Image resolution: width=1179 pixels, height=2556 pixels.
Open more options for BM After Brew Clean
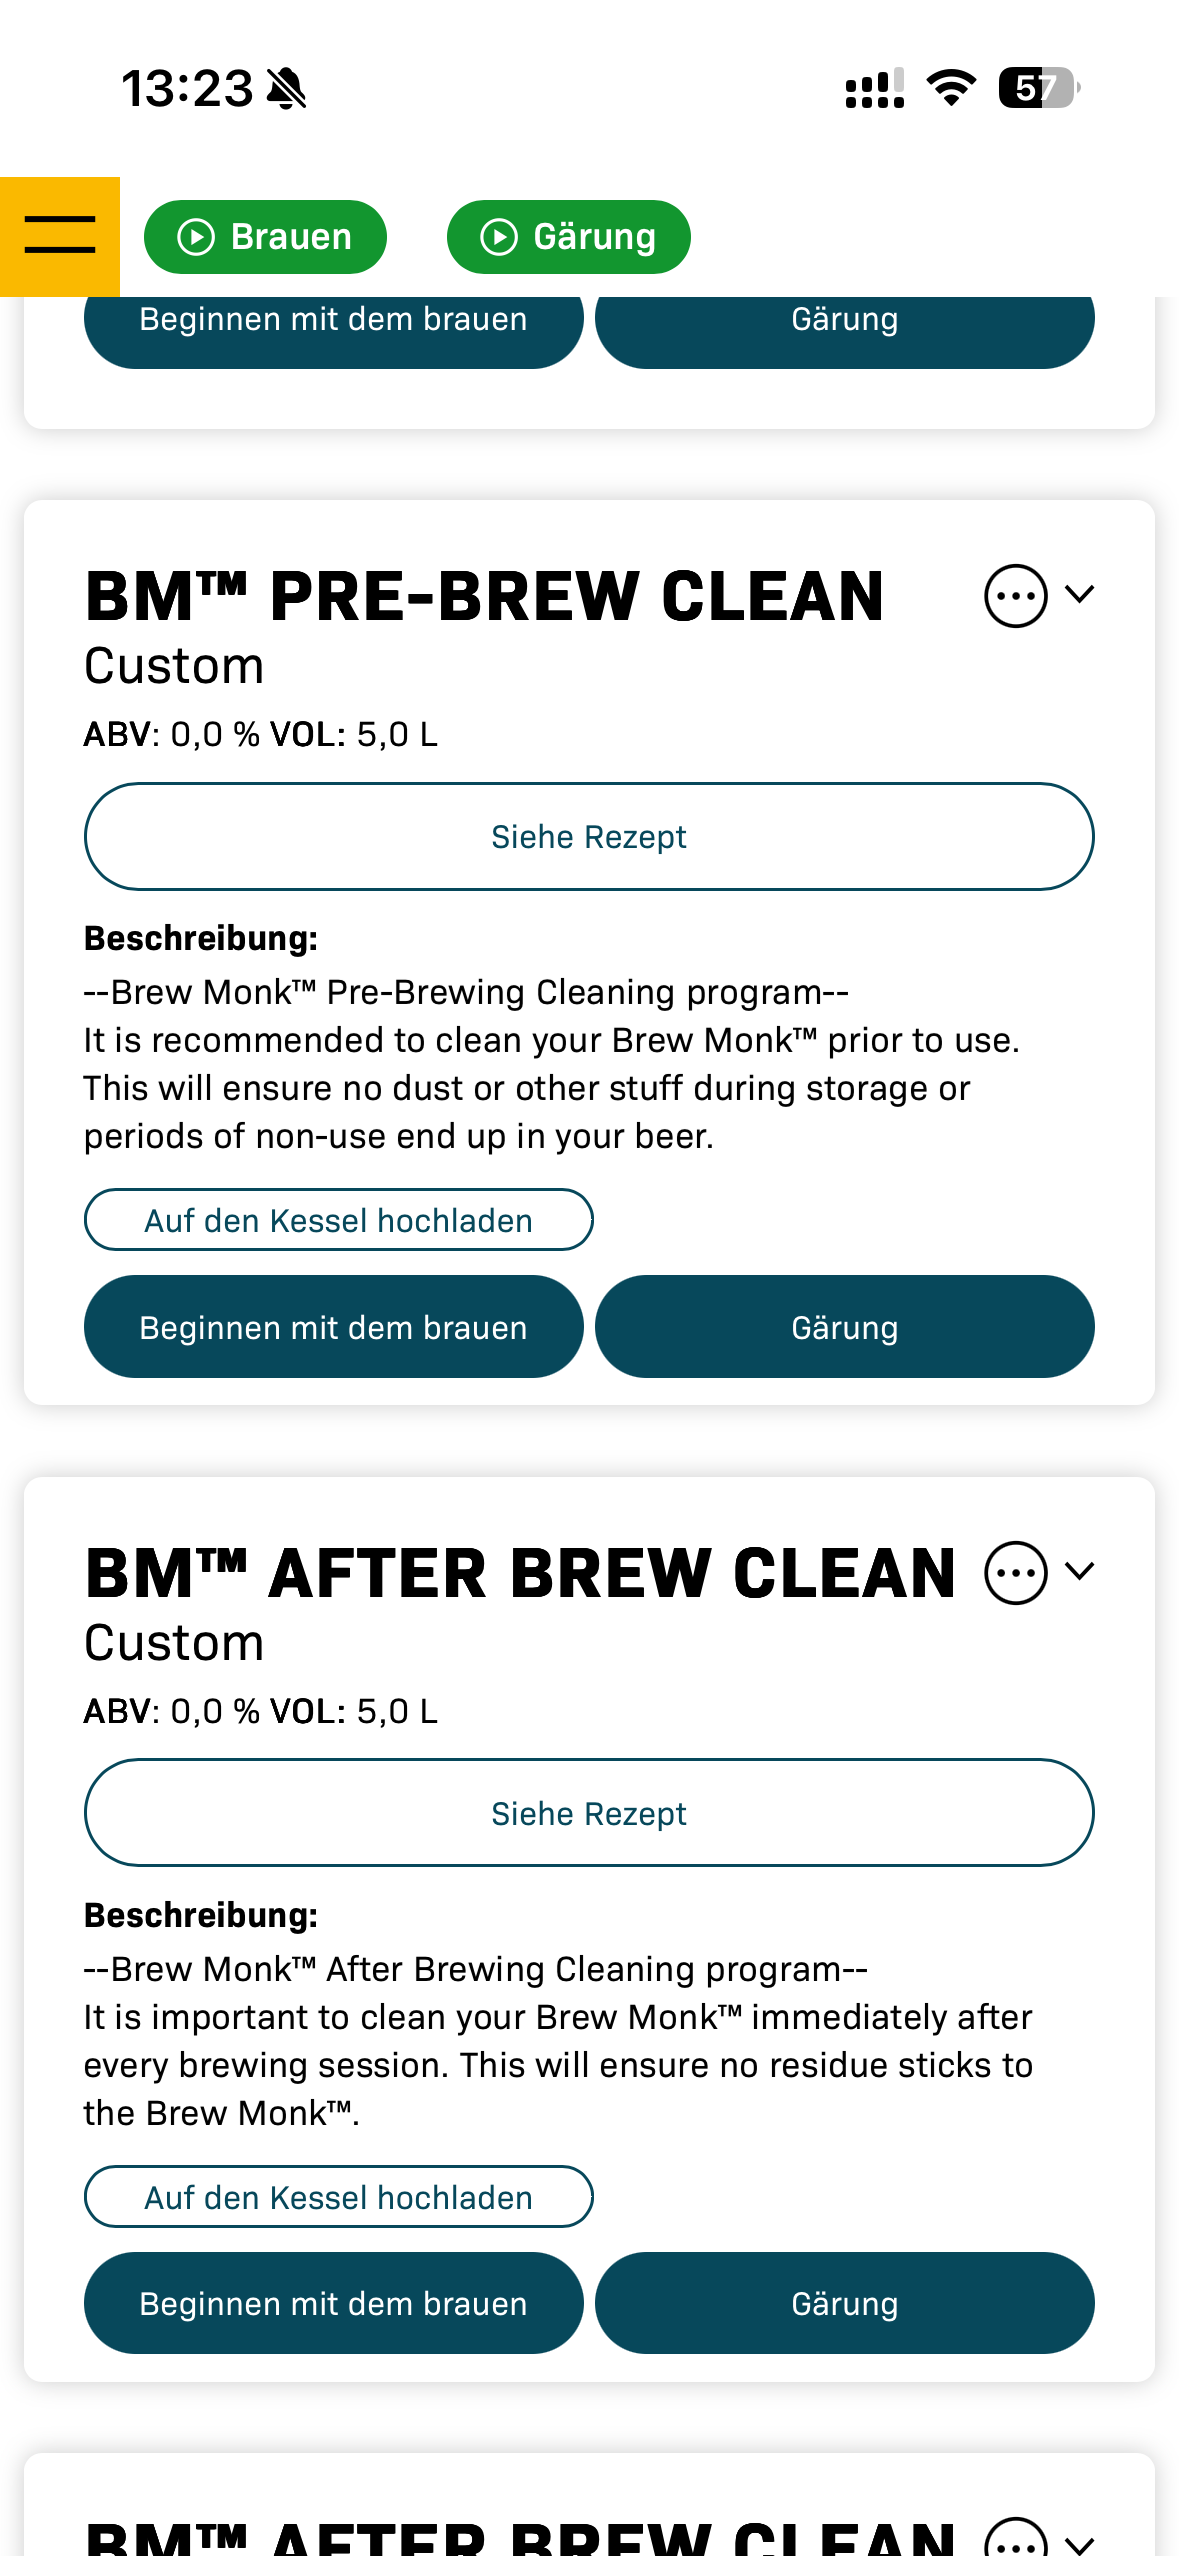point(1015,1573)
